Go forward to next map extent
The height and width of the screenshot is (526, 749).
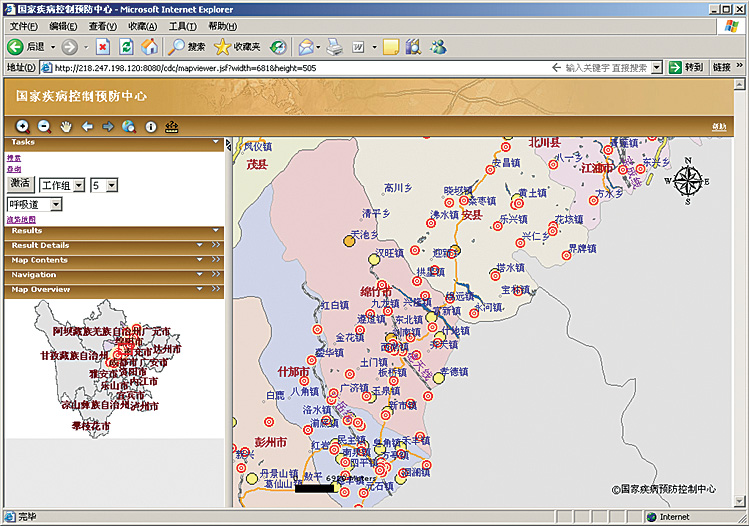(x=108, y=127)
